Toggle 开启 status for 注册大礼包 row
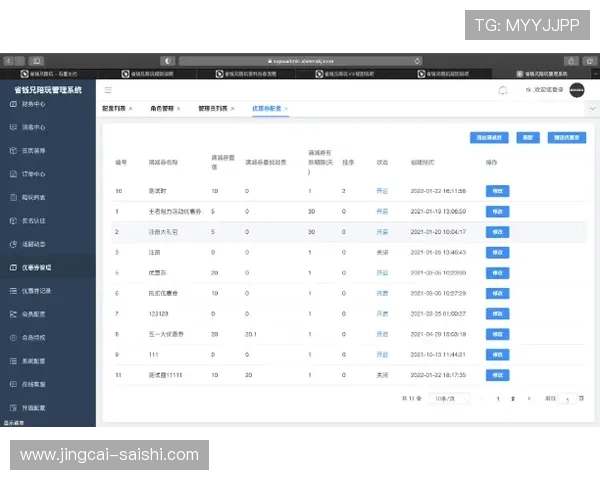The height and width of the screenshot is (480, 600). pos(382,232)
